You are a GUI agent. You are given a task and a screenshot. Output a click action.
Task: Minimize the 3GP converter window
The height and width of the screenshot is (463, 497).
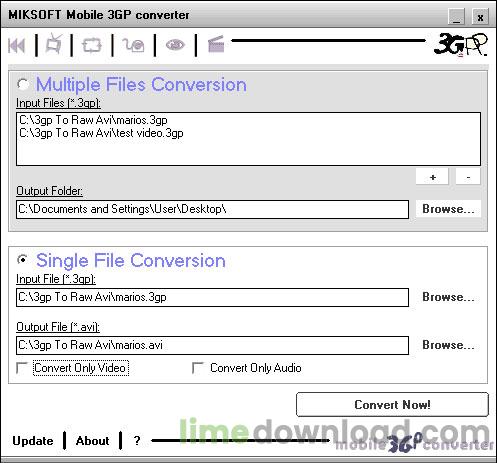pyautogui.click(x=456, y=17)
